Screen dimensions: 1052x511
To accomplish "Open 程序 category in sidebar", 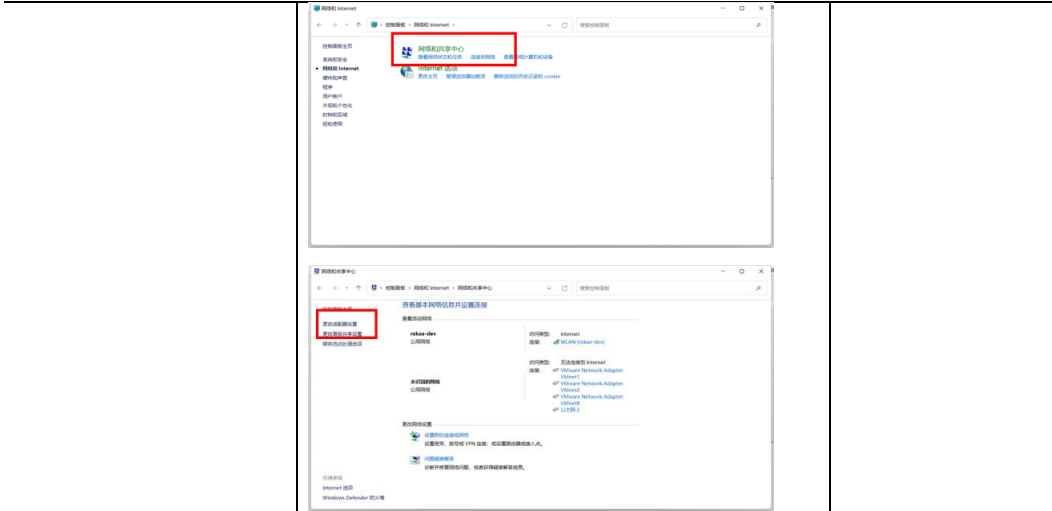I will coord(327,87).
